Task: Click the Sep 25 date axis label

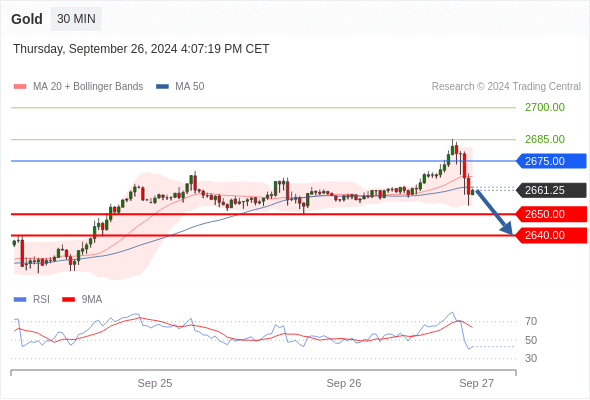Action: point(155,383)
